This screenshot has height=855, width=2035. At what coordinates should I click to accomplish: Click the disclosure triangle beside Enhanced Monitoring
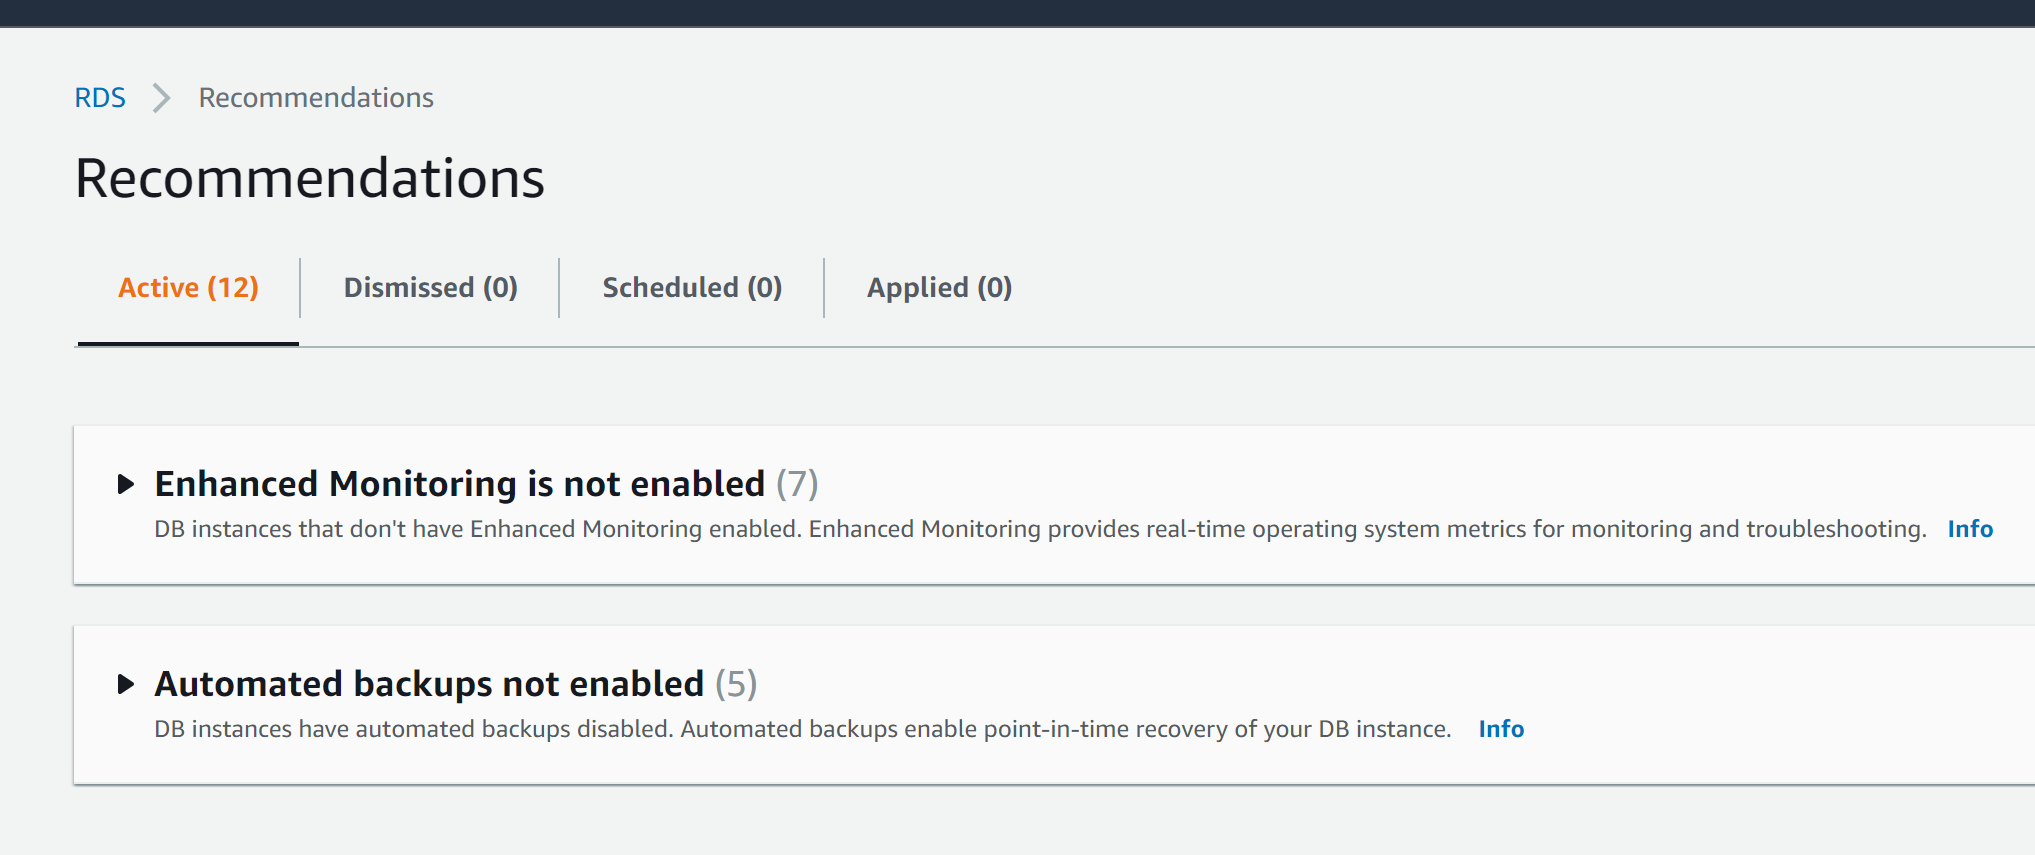click(x=128, y=484)
